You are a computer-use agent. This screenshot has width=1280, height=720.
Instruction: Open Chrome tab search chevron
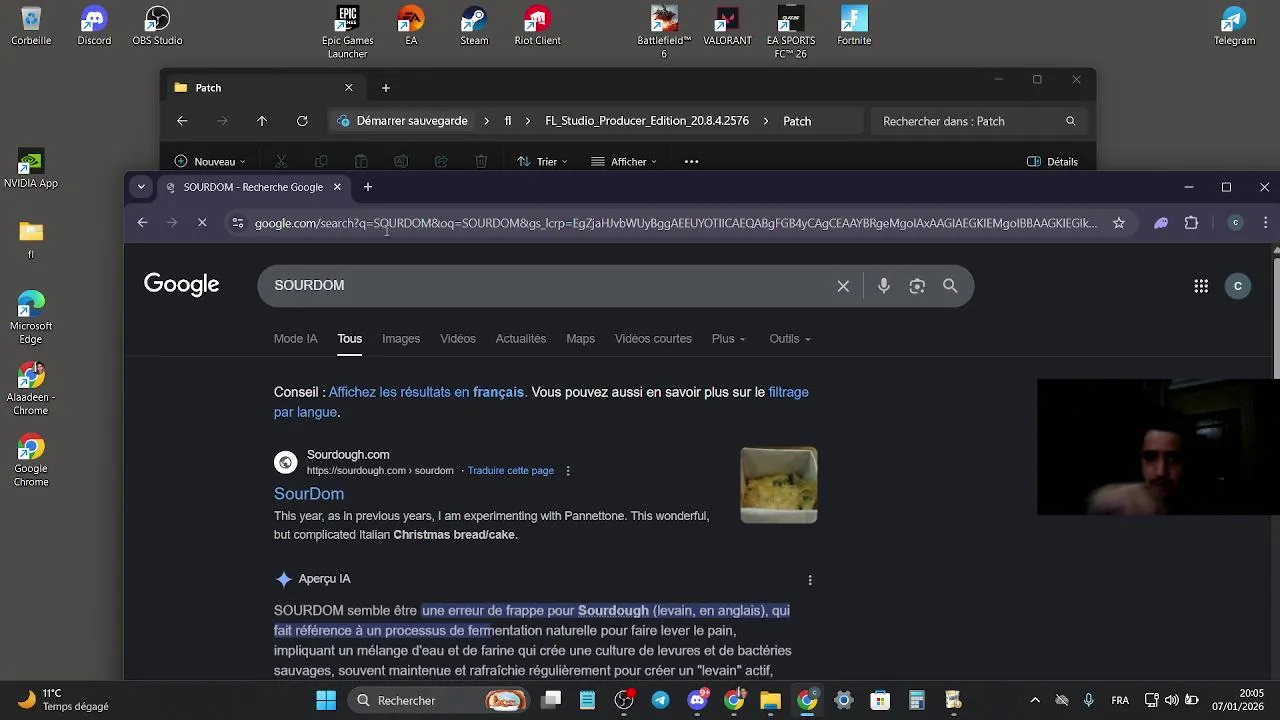coord(141,187)
